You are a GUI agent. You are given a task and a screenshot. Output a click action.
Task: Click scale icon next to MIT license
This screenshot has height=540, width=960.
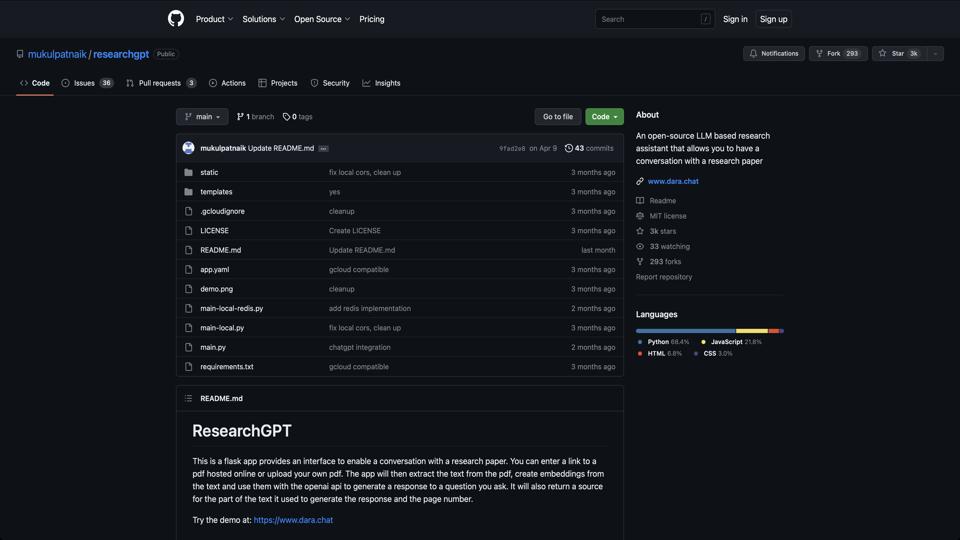(x=640, y=216)
